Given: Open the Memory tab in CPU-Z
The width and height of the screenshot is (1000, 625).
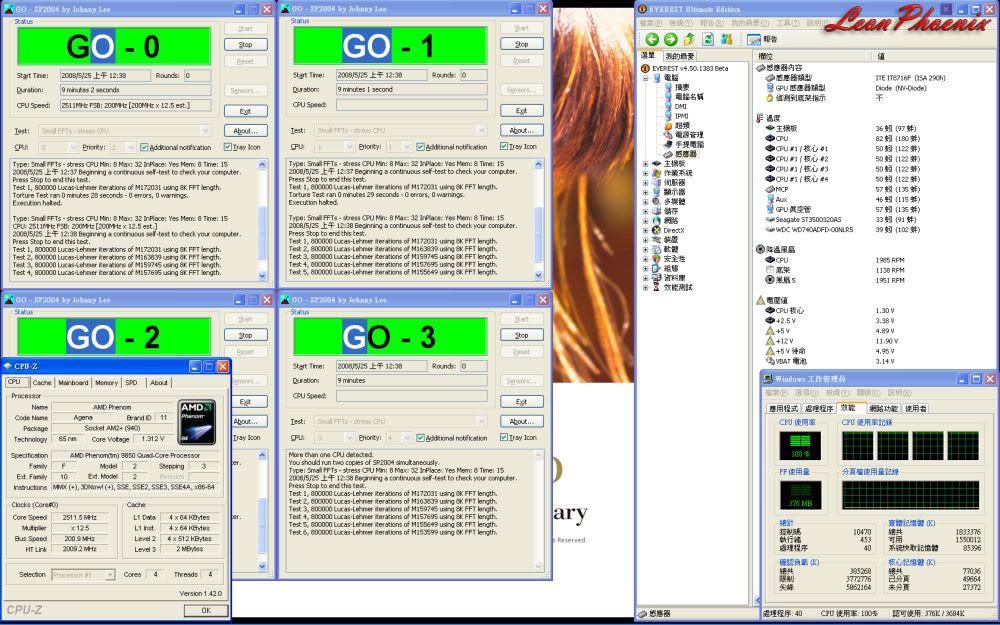Looking at the screenshot, I should coord(107,383).
